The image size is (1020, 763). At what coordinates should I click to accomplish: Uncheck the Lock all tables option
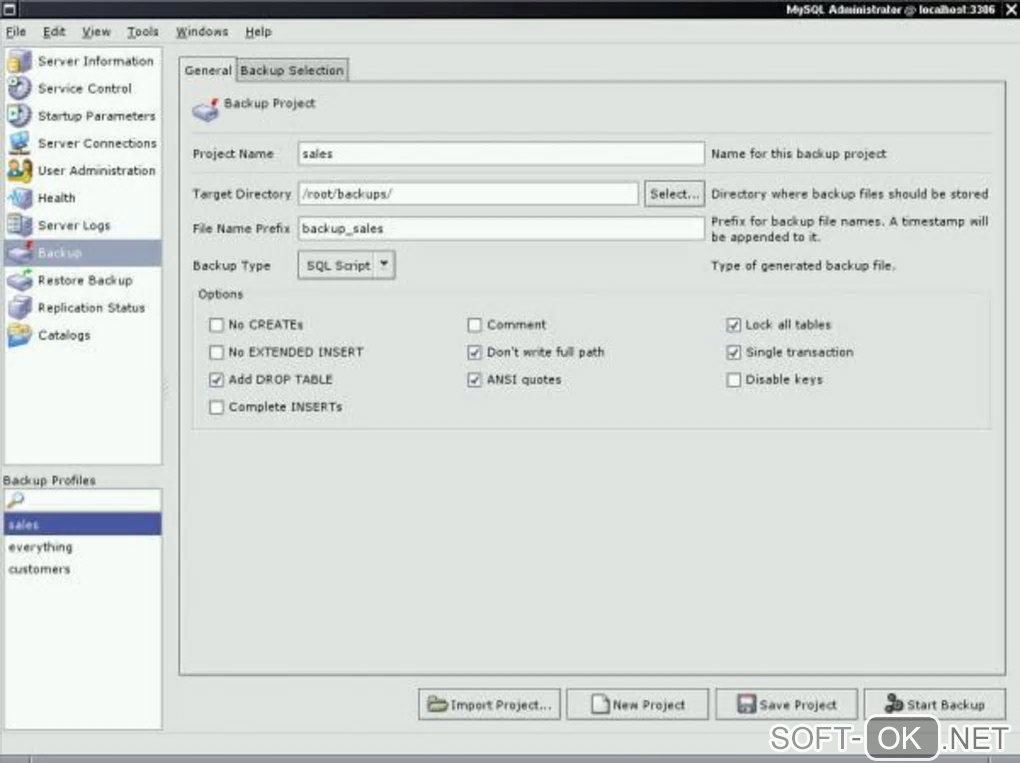[733, 325]
